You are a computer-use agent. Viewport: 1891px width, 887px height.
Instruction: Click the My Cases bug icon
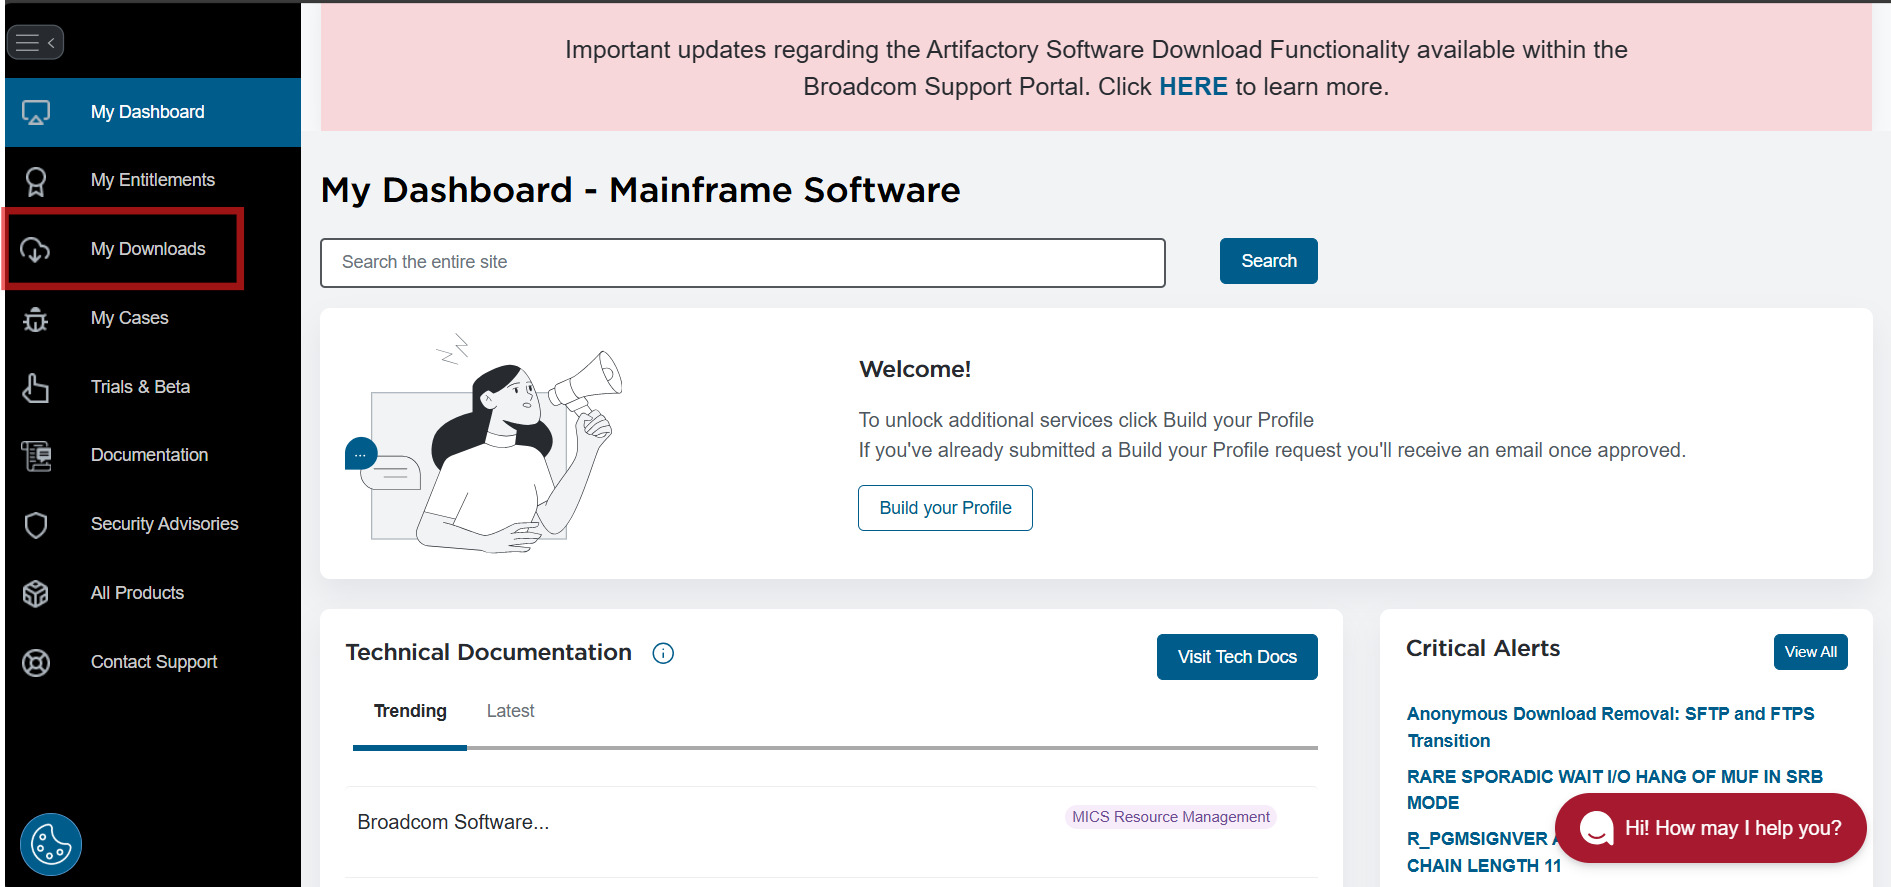[x=36, y=319]
